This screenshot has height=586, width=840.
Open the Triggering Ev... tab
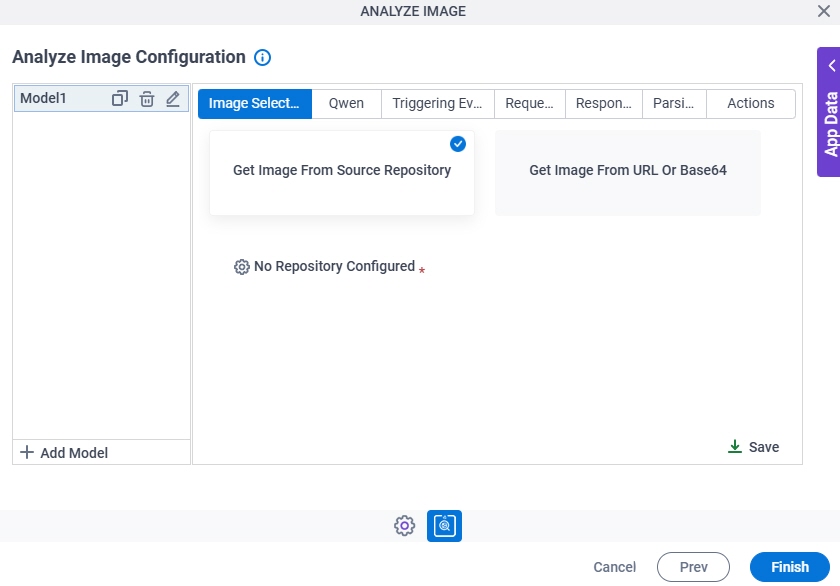click(x=437, y=103)
